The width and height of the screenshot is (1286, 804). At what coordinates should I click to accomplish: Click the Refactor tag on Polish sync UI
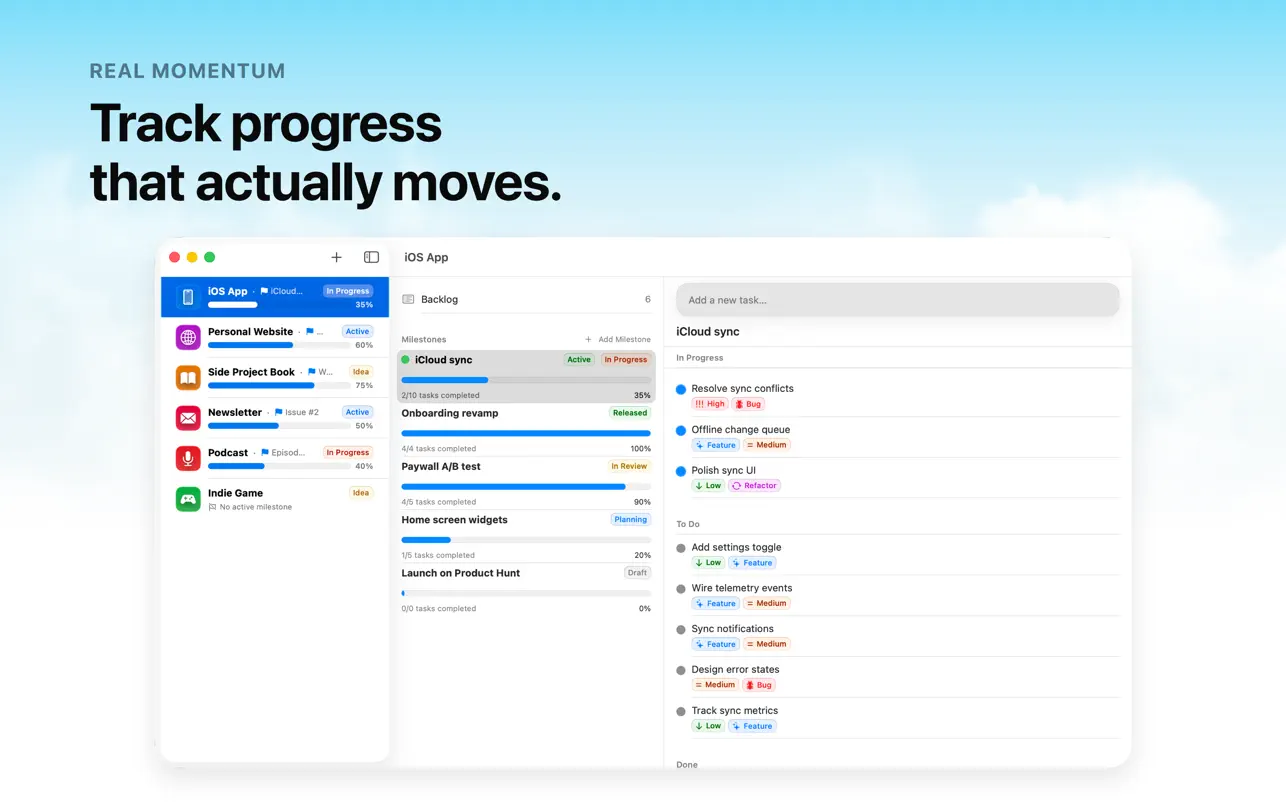[754, 485]
